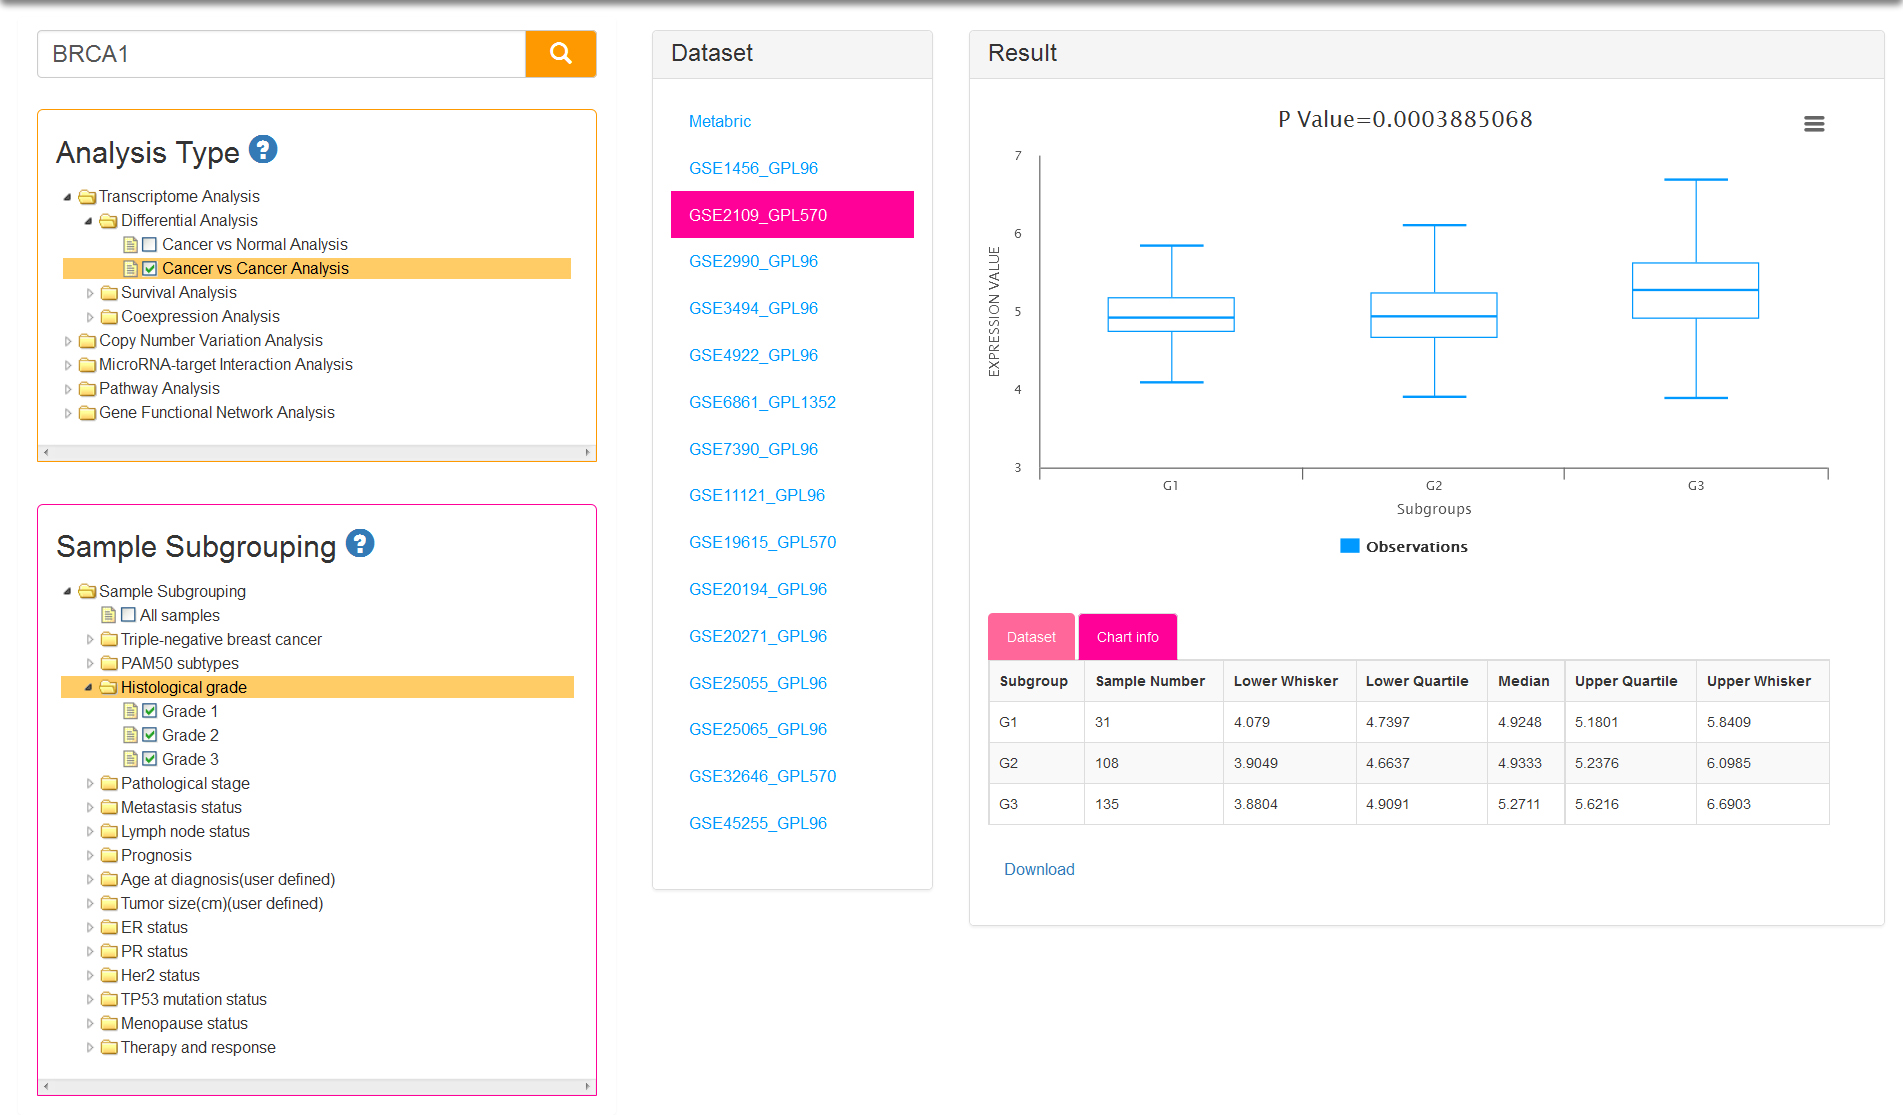1903x1115 pixels.
Task: Expand the Copy Number Variation Analysis node
Action: [x=68, y=341]
